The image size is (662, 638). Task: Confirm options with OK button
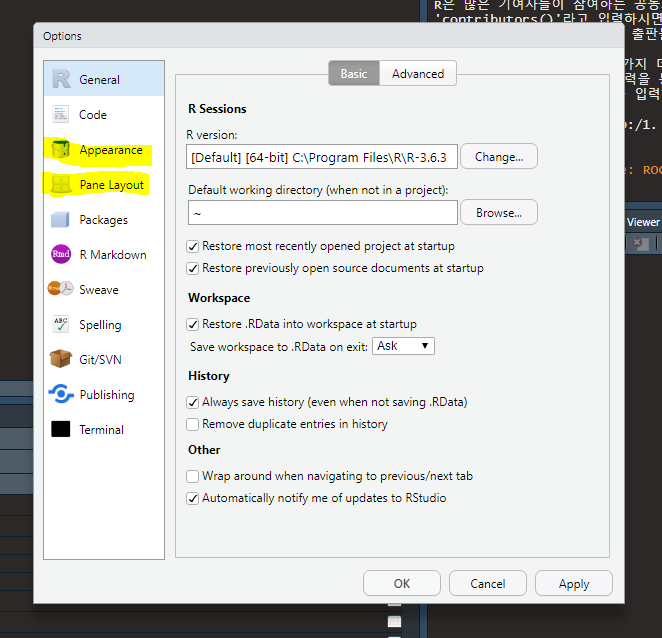point(402,584)
